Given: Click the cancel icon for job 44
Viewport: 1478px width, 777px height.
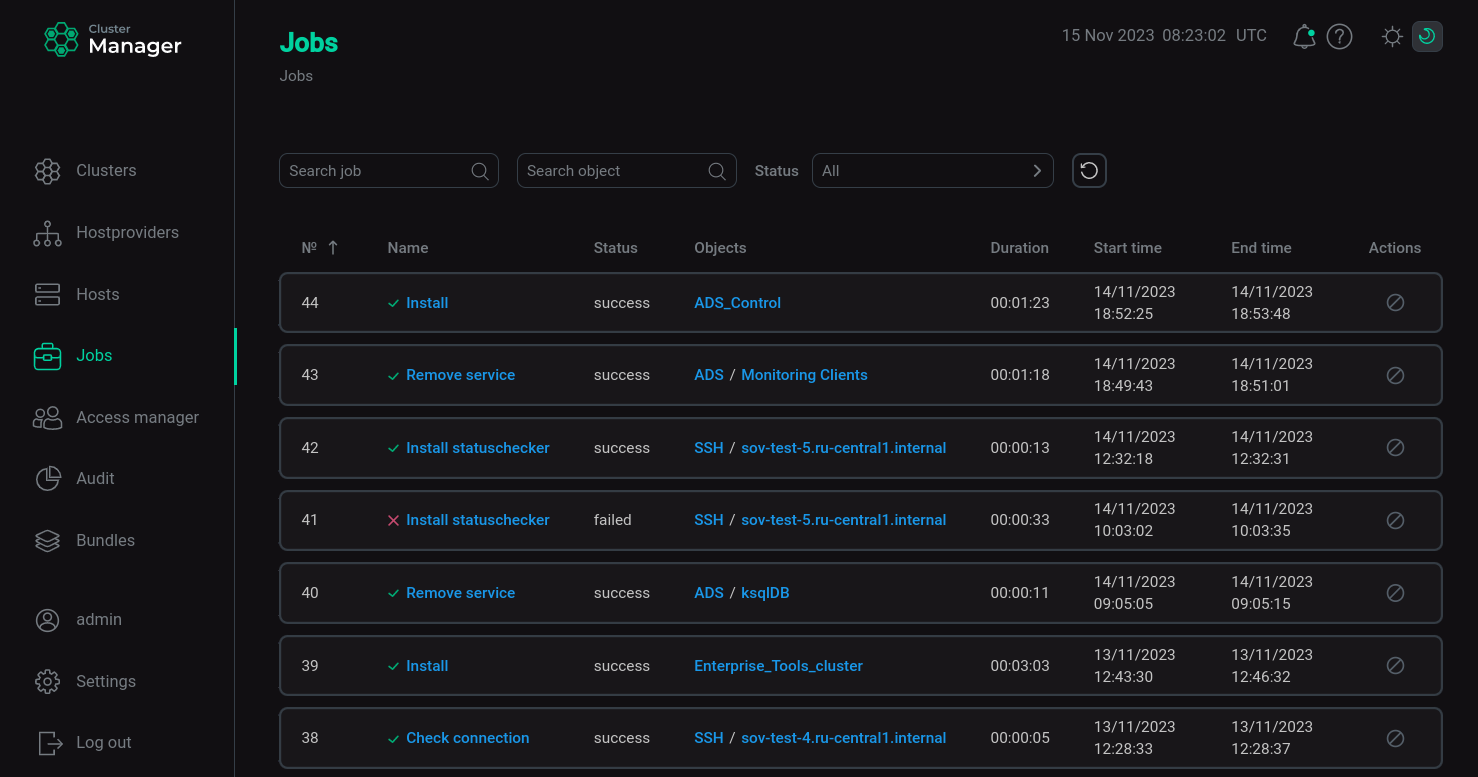Looking at the screenshot, I should [x=1395, y=303].
